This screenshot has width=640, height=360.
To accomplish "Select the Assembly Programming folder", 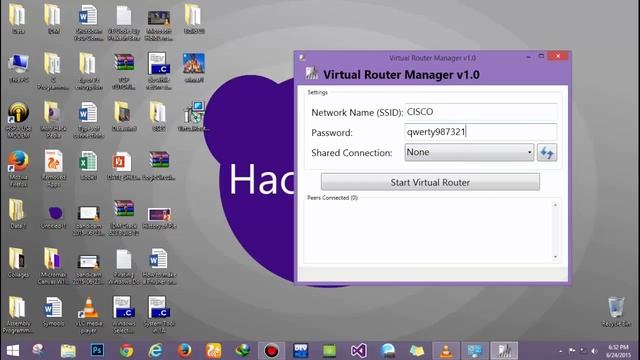I will click(18, 315).
